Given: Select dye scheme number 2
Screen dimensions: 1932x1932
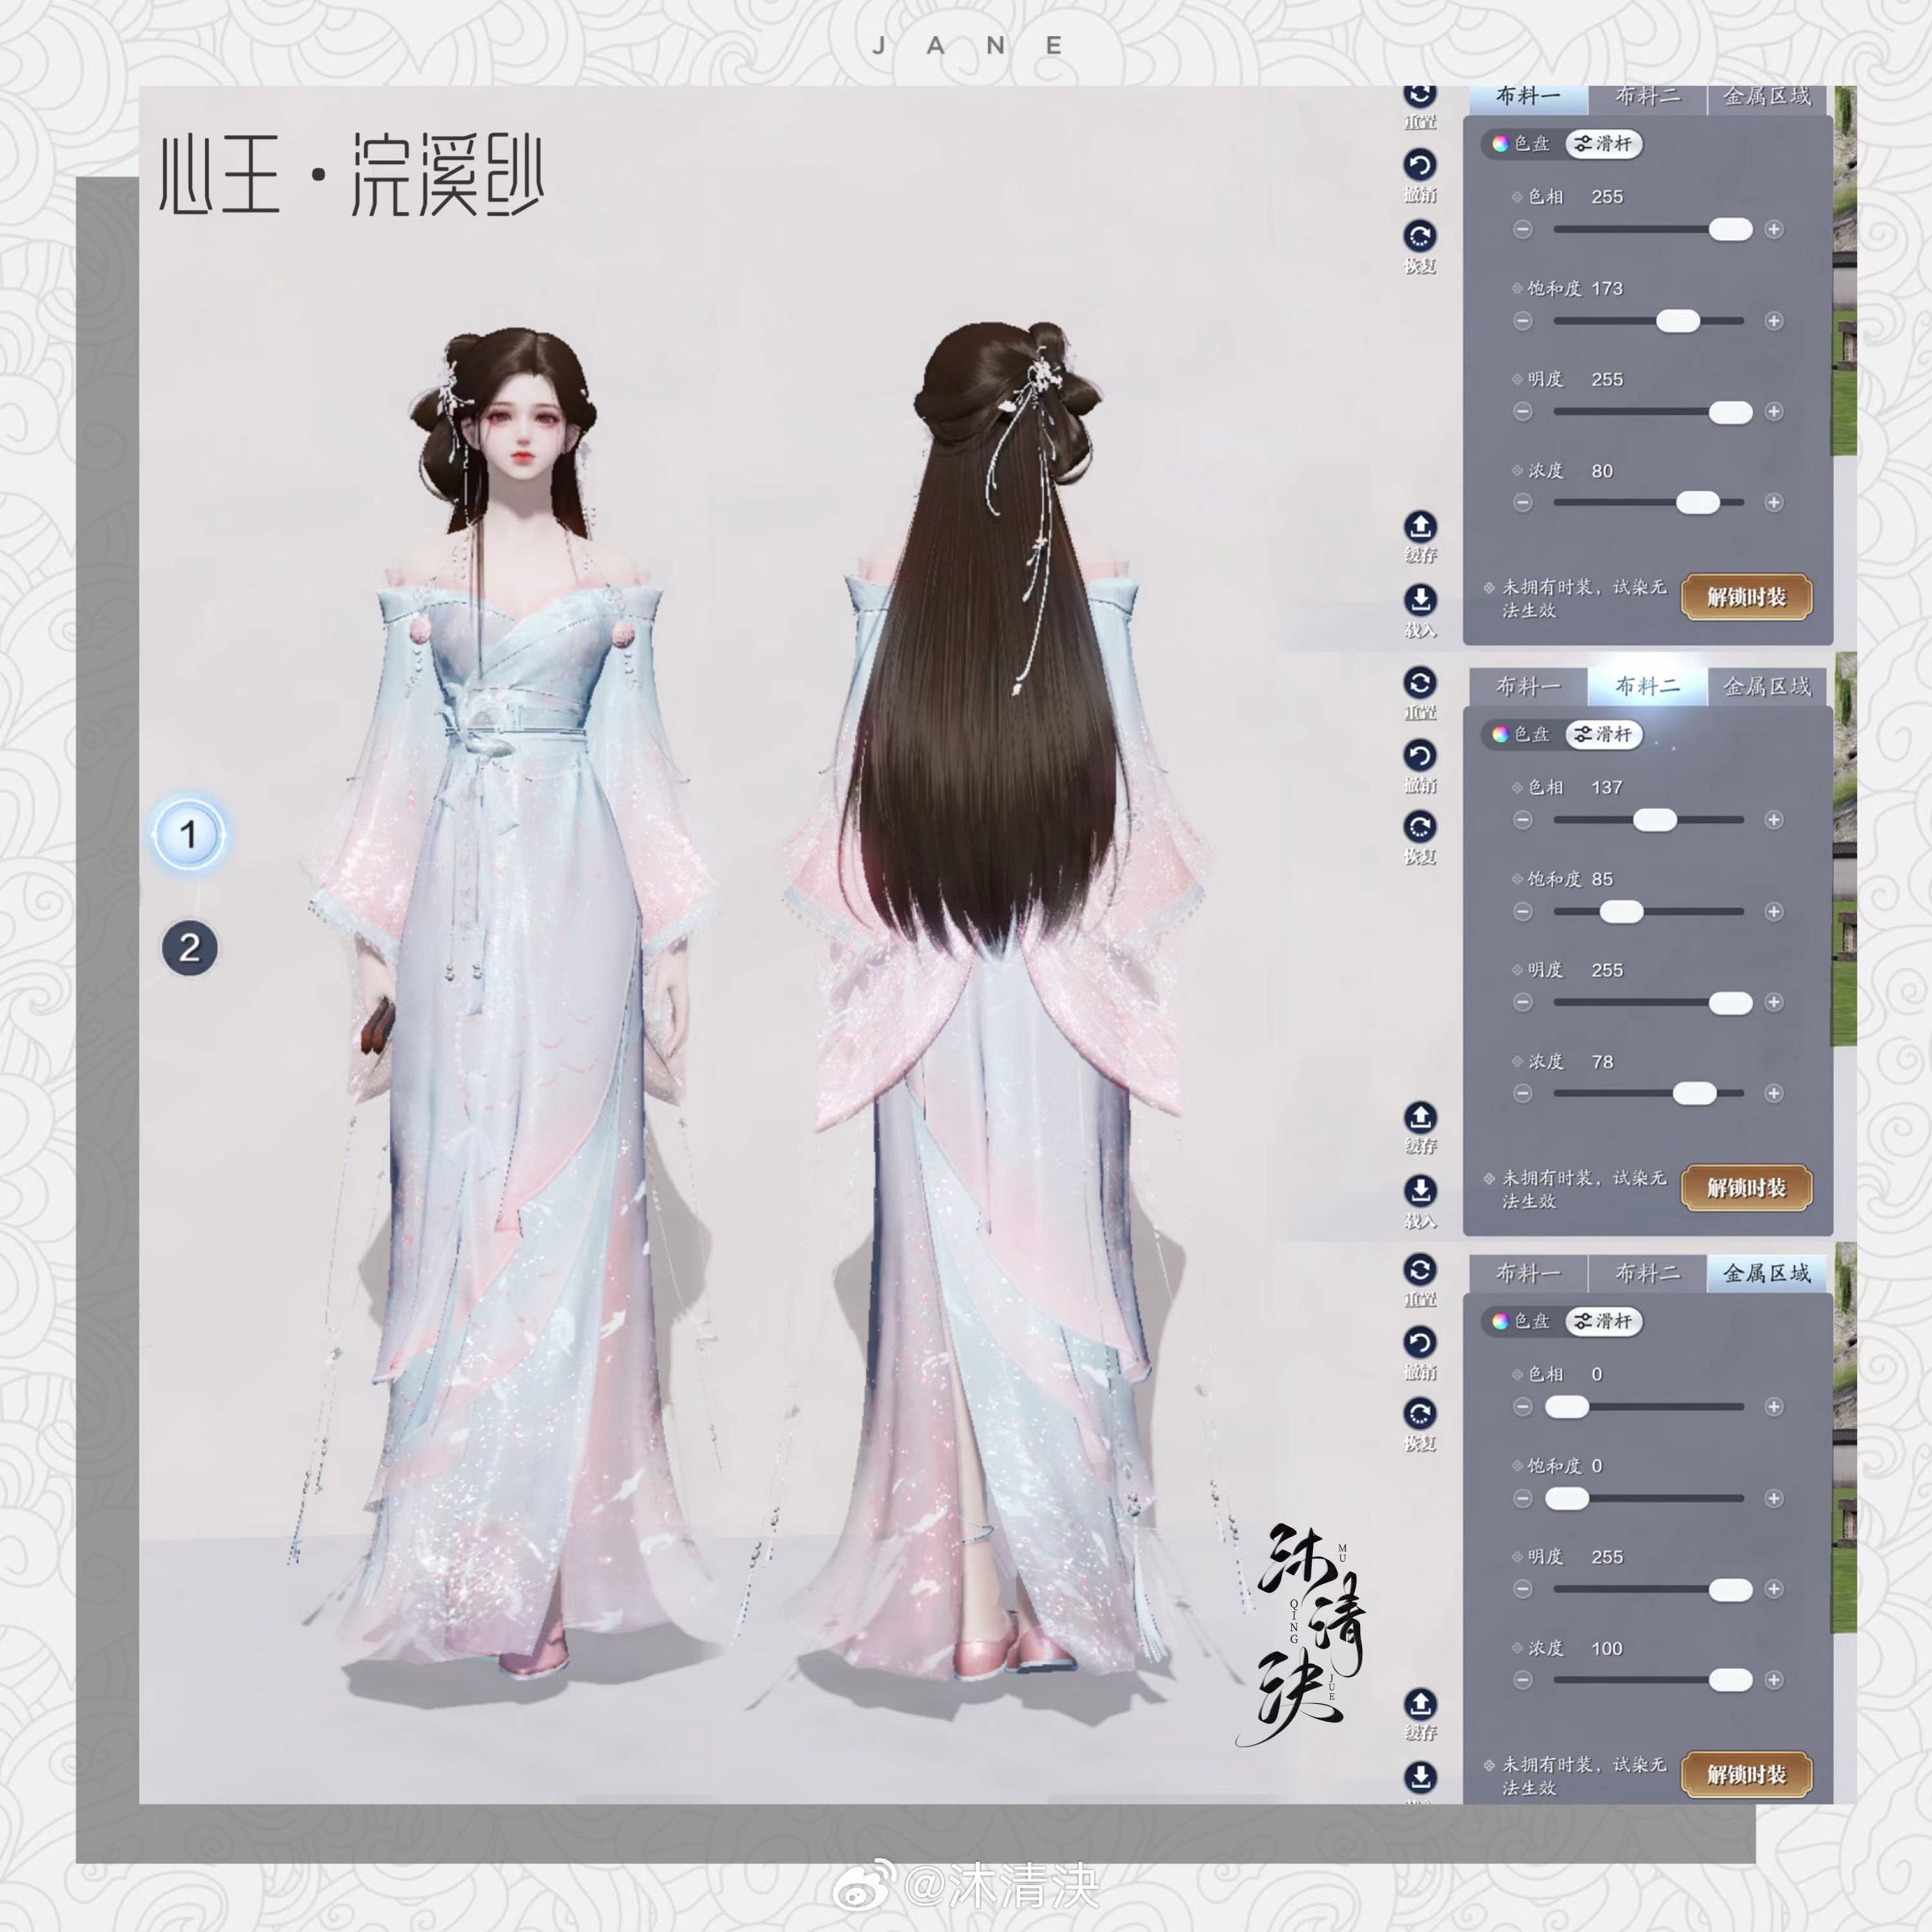Looking at the screenshot, I should (x=190, y=947).
